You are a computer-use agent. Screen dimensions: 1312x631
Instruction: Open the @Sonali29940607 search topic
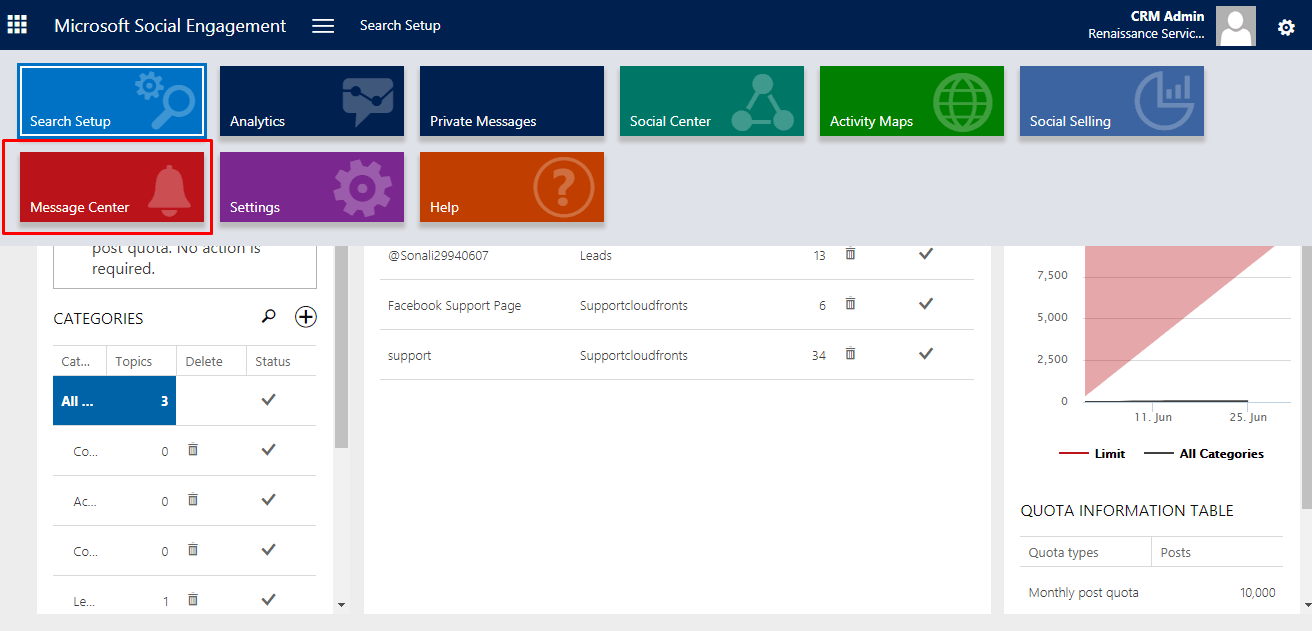pyautogui.click(x=438, y=255)
